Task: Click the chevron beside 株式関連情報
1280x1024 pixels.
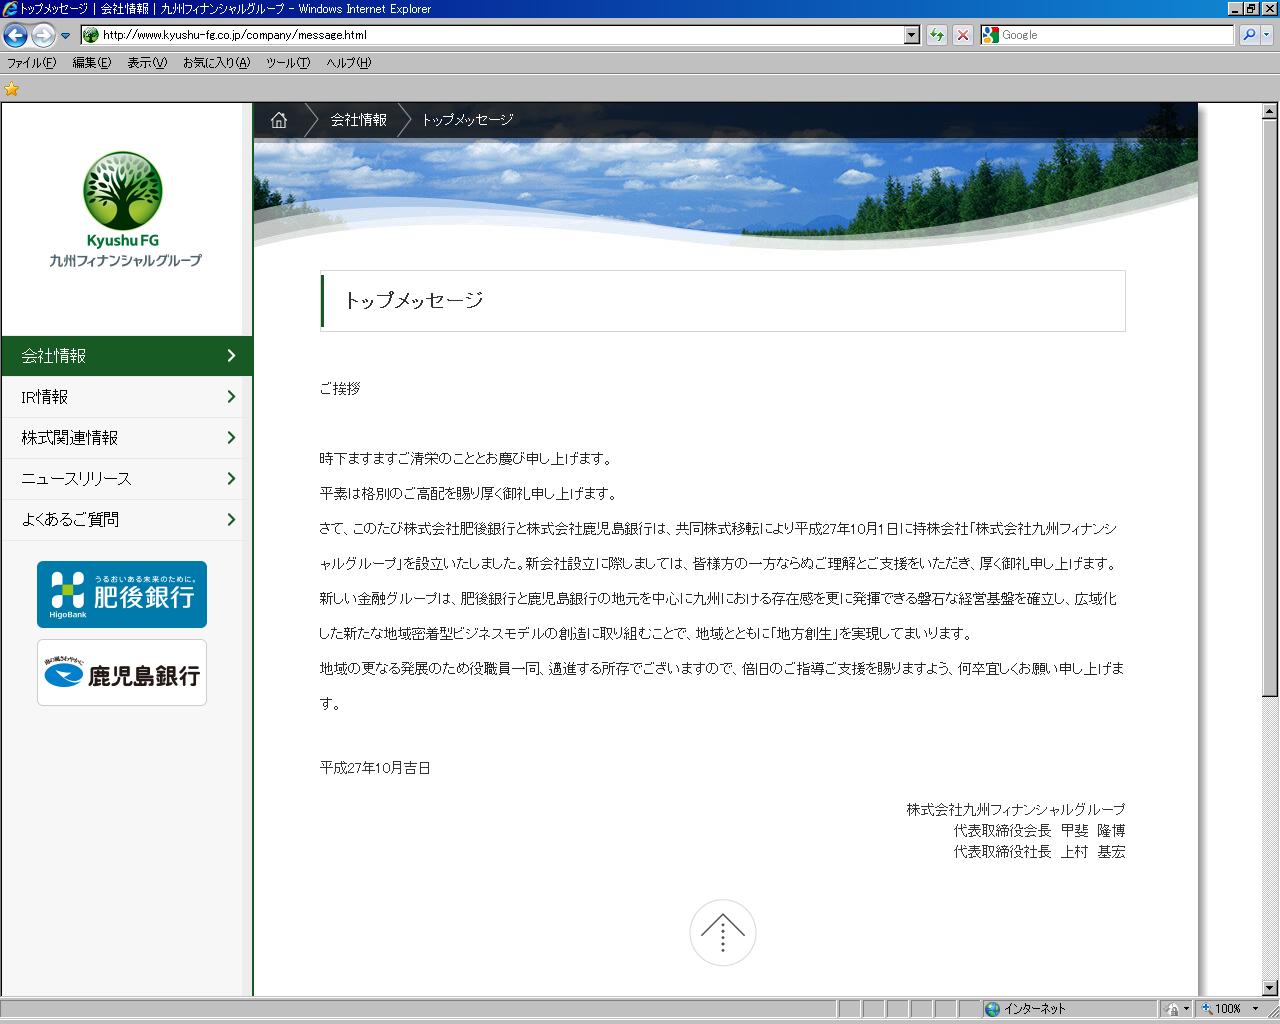Action: [231, 438]
